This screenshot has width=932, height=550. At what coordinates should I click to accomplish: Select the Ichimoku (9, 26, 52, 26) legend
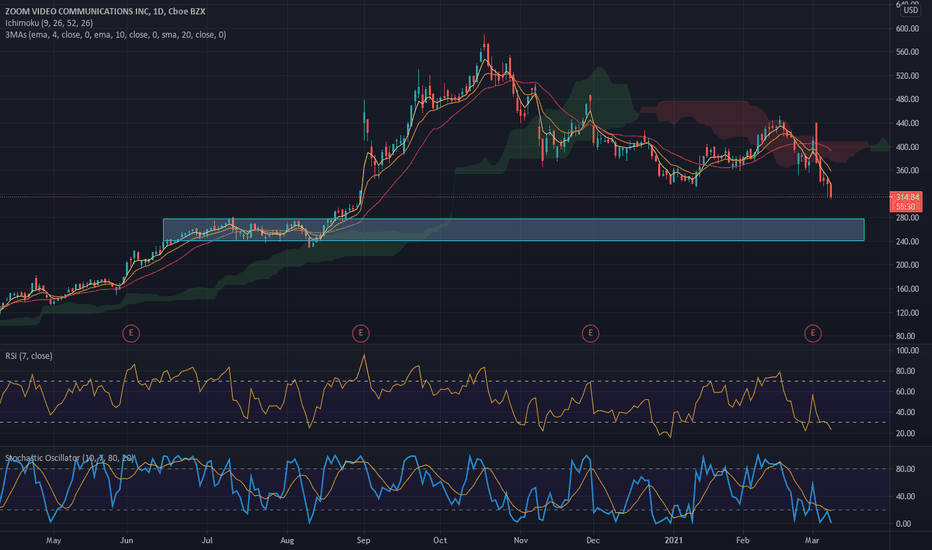(x=49, y=23)
